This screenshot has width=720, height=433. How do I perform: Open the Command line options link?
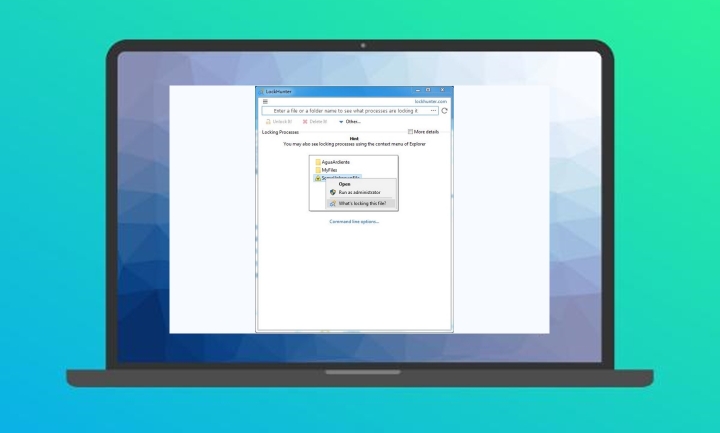[x=354, y=221]
